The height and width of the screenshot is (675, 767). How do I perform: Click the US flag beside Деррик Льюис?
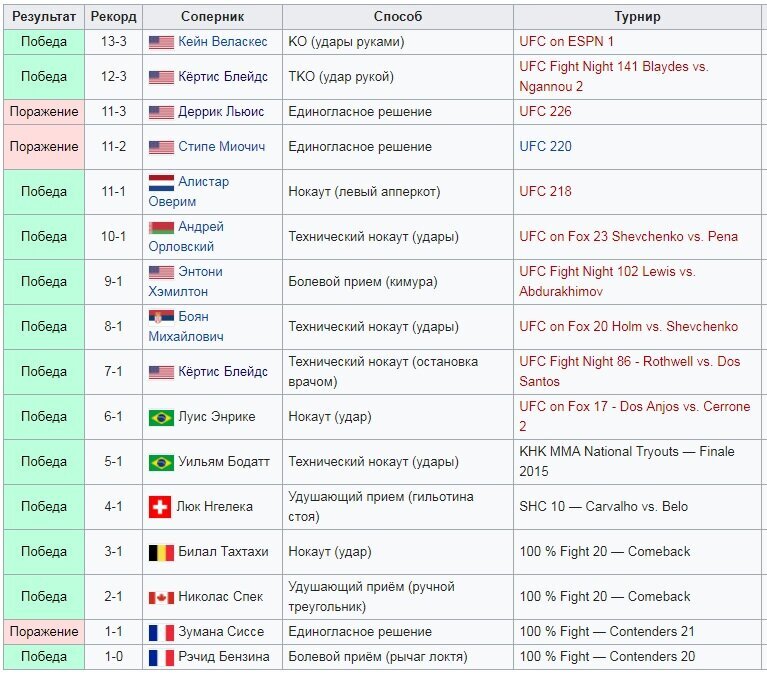(x=161, y=112)
